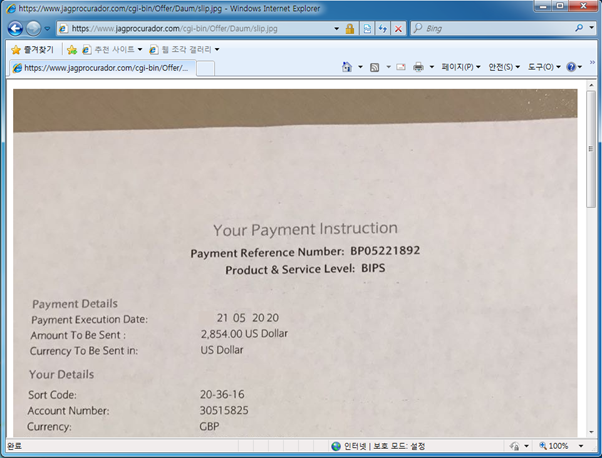This screenshot has height=458, width=602.
Task: Click the vertical scrollbar up arrow
Action: tap(591, 85)
